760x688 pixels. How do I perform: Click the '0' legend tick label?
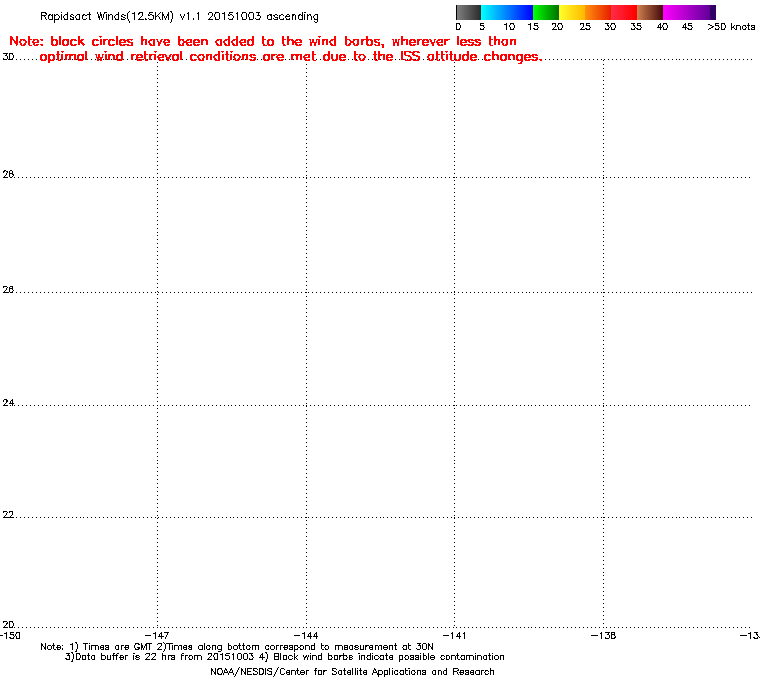459,27
